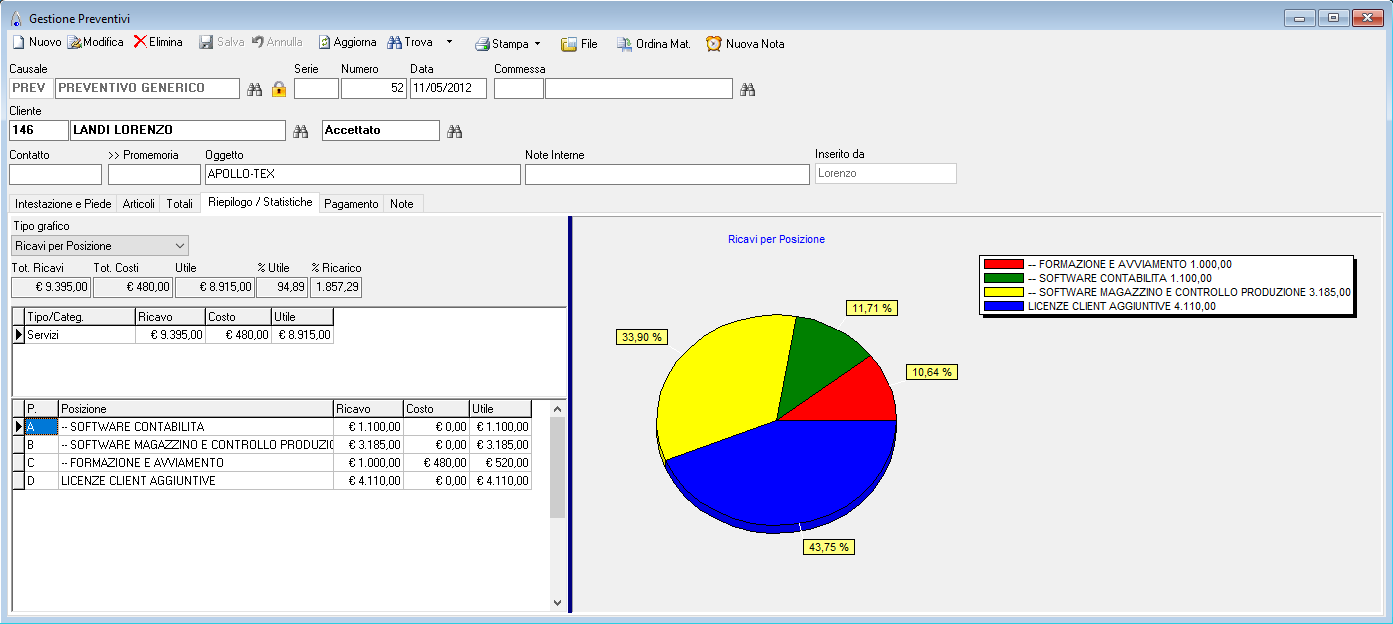Open the Stampa dropdown arrow
The image size is (1393, 624).
click(537, 44)
